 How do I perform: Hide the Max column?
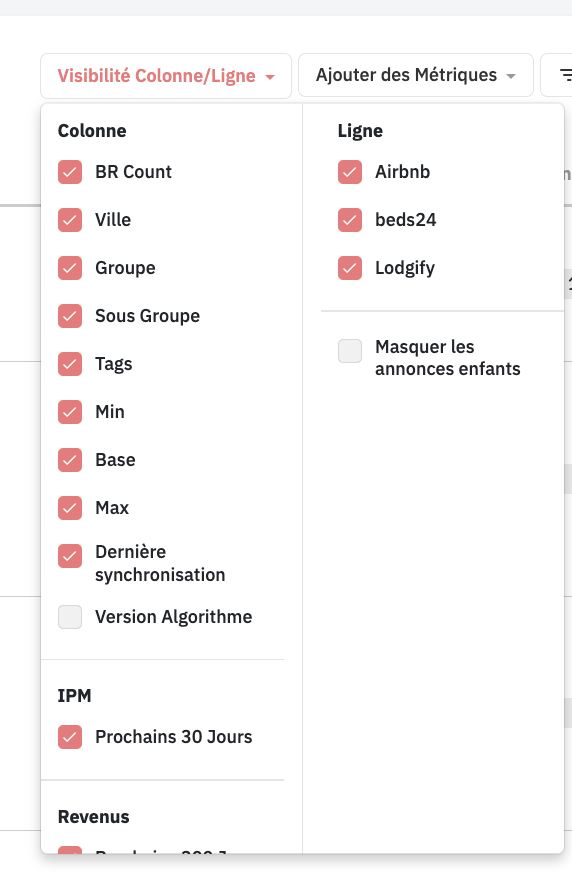point(70,508)
